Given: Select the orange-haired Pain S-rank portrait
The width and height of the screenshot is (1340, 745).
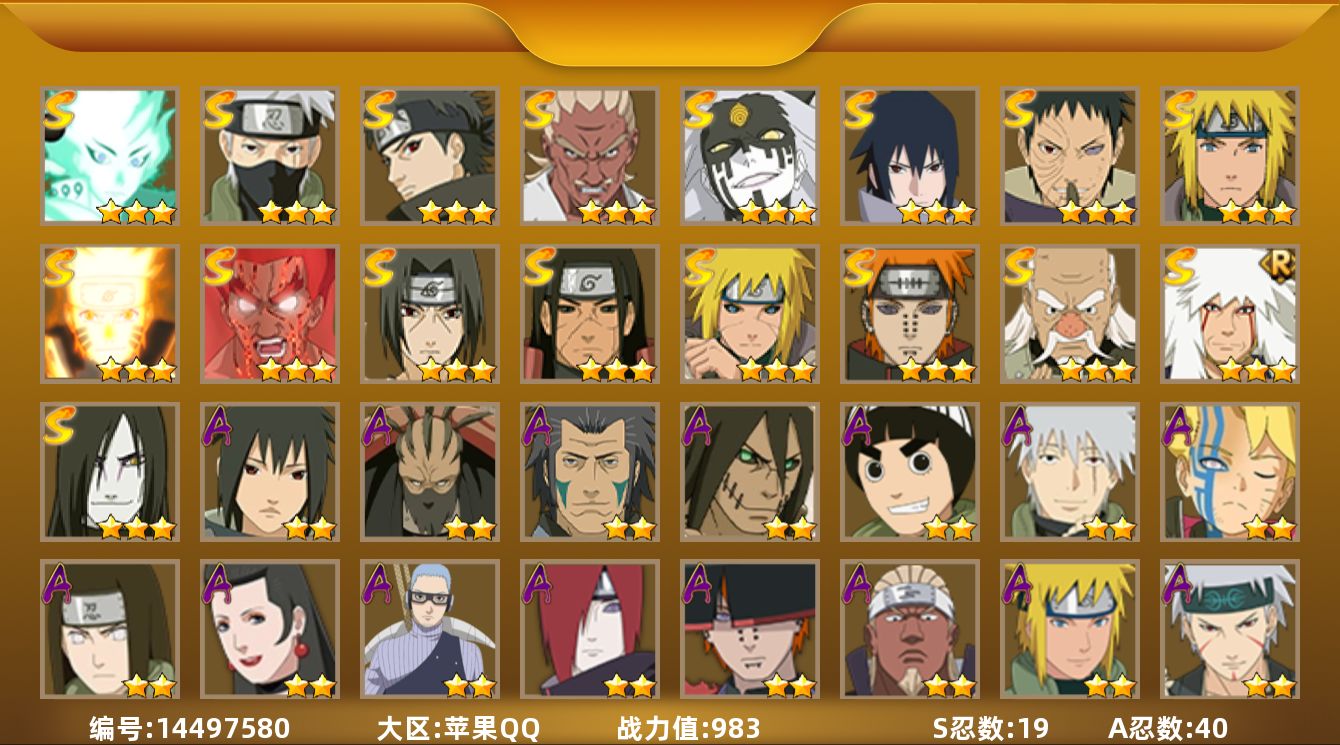Looking at the screenshot, I should click(909, 314).
